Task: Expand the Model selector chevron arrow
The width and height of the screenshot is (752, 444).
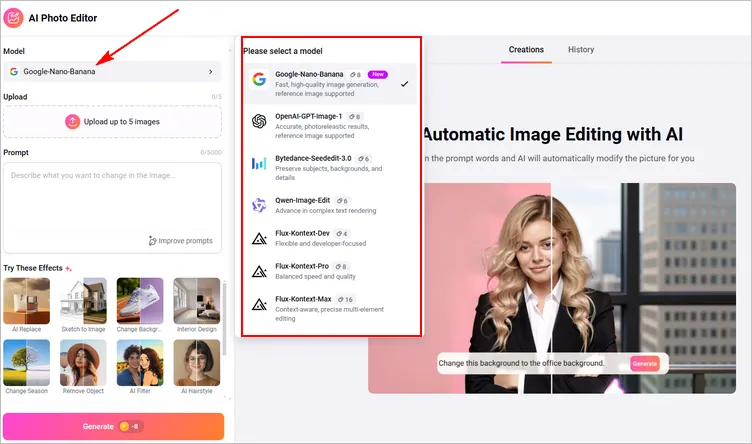Action: click(x=211, y=71)
